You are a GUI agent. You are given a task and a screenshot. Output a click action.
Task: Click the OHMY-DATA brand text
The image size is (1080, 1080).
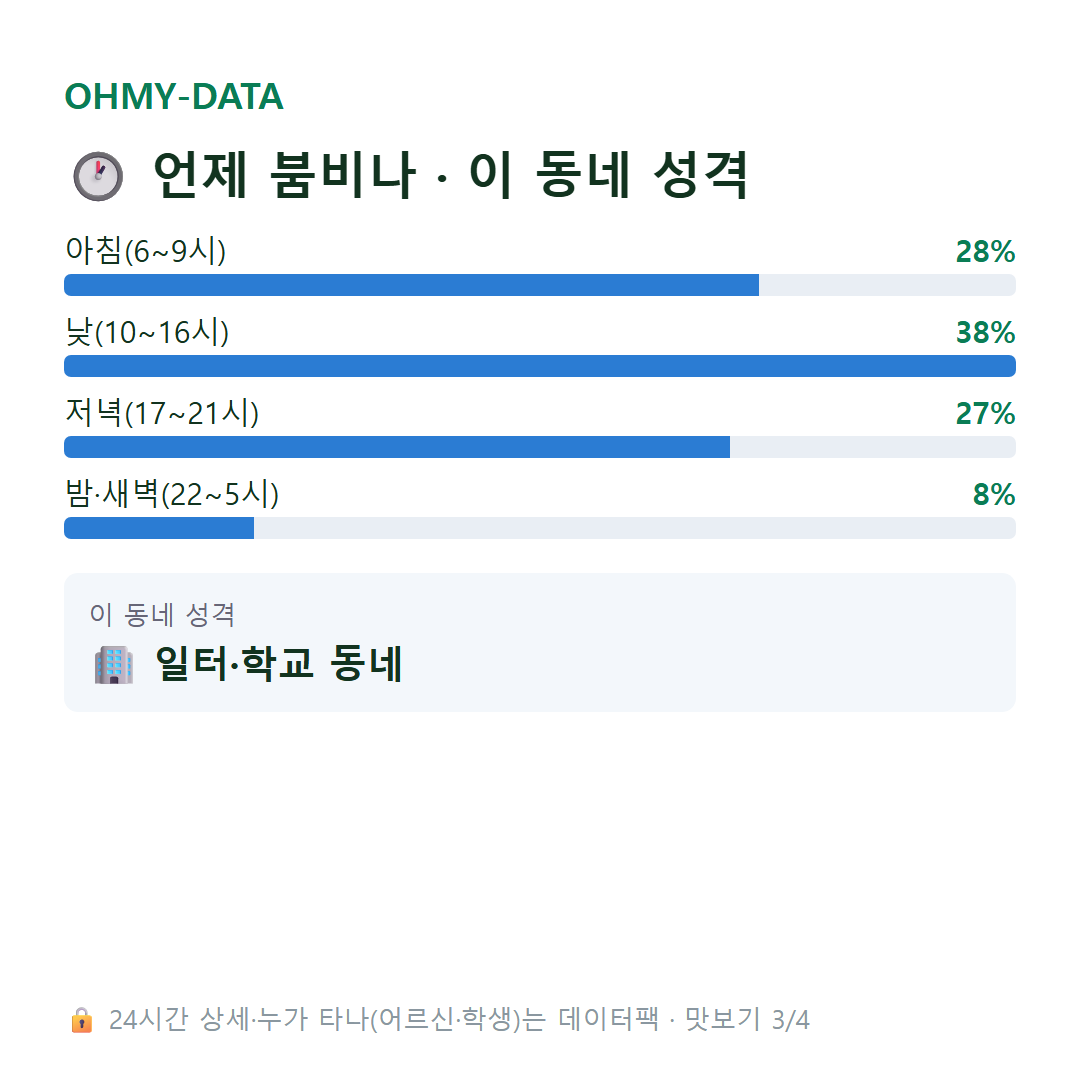(x=174, y=96)
